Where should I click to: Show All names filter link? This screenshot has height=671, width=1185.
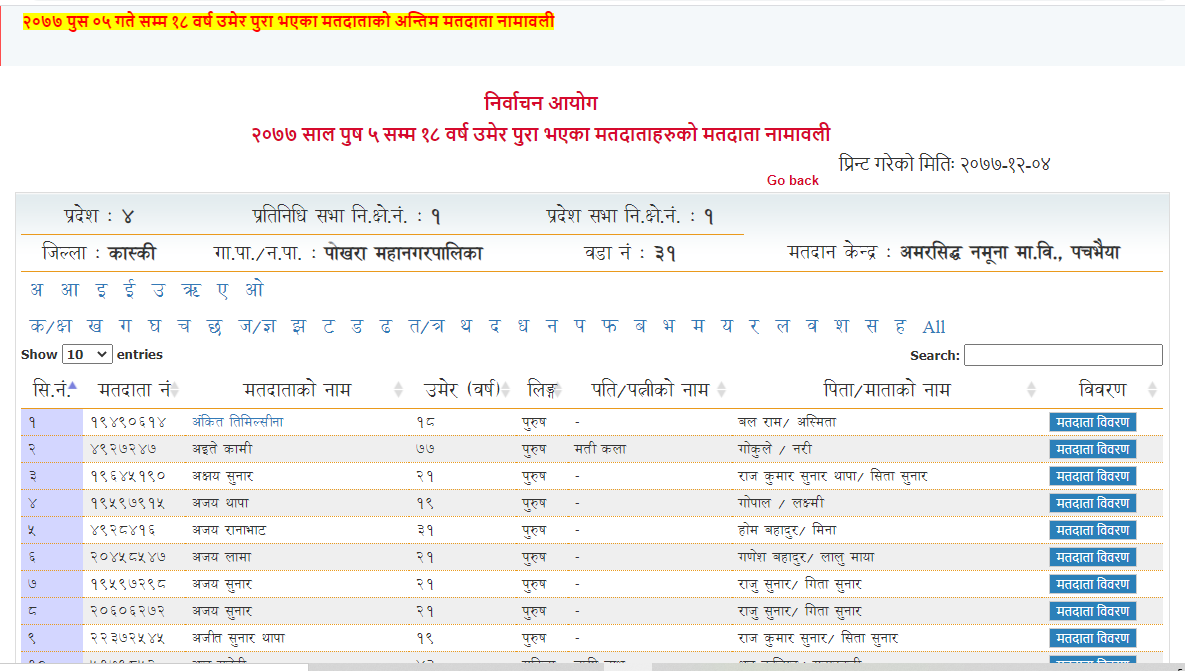click(x=934, y=327)
